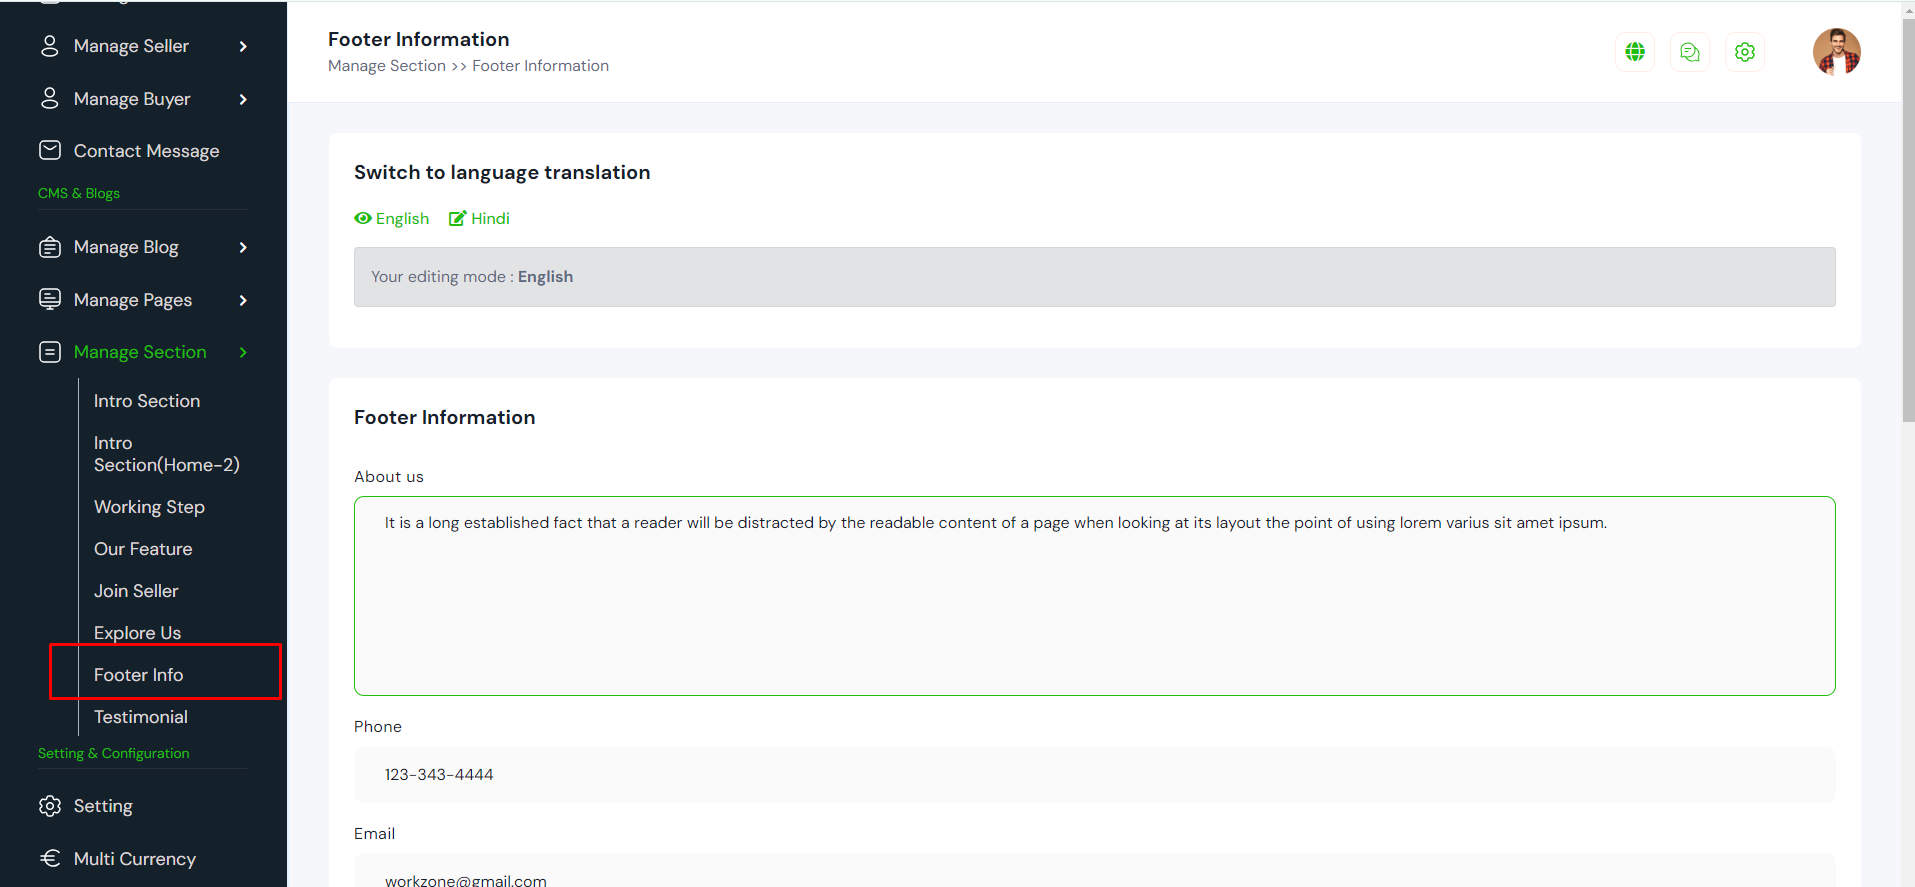Click the gear settings icon in header
This screenshot has width=1915, height=887.
(1745, 52)
